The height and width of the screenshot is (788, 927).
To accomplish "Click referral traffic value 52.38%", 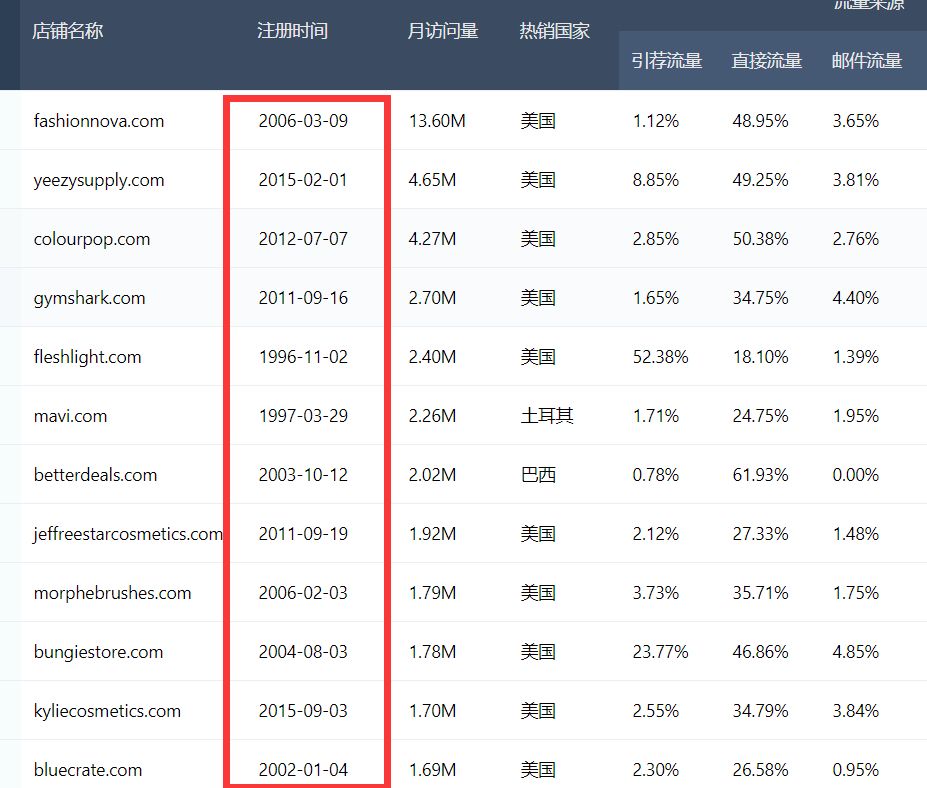I will [x=660, y=357].
